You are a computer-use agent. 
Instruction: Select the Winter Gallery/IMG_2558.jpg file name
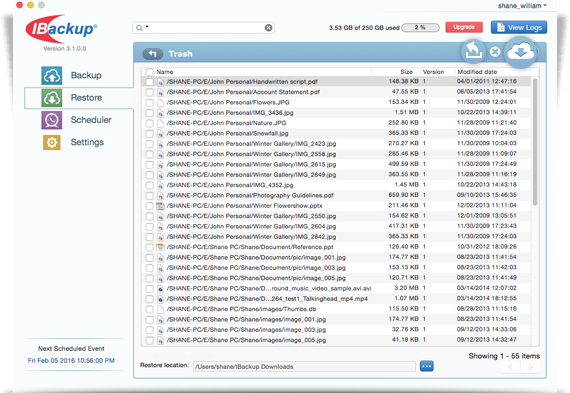251,154
